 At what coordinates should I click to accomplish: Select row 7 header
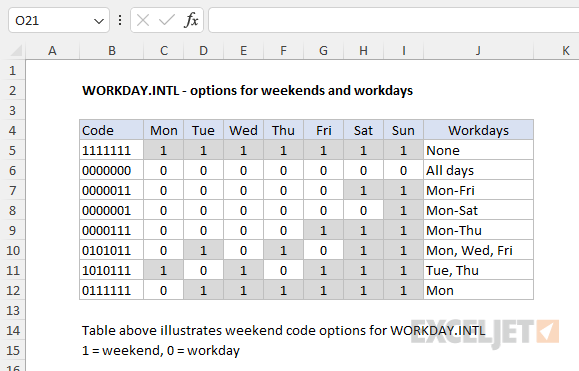[x=13, y=190]
